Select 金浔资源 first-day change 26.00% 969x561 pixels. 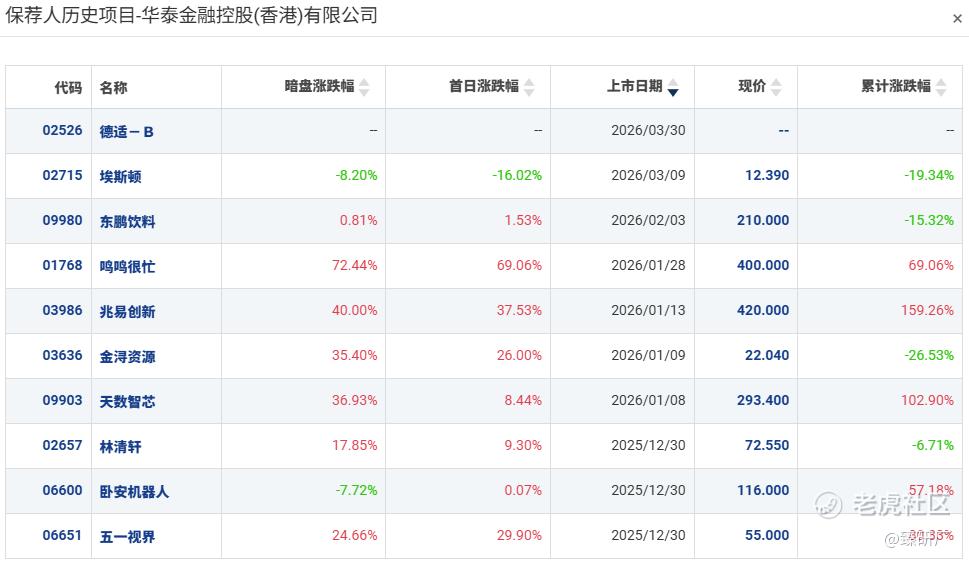(520, 356)
